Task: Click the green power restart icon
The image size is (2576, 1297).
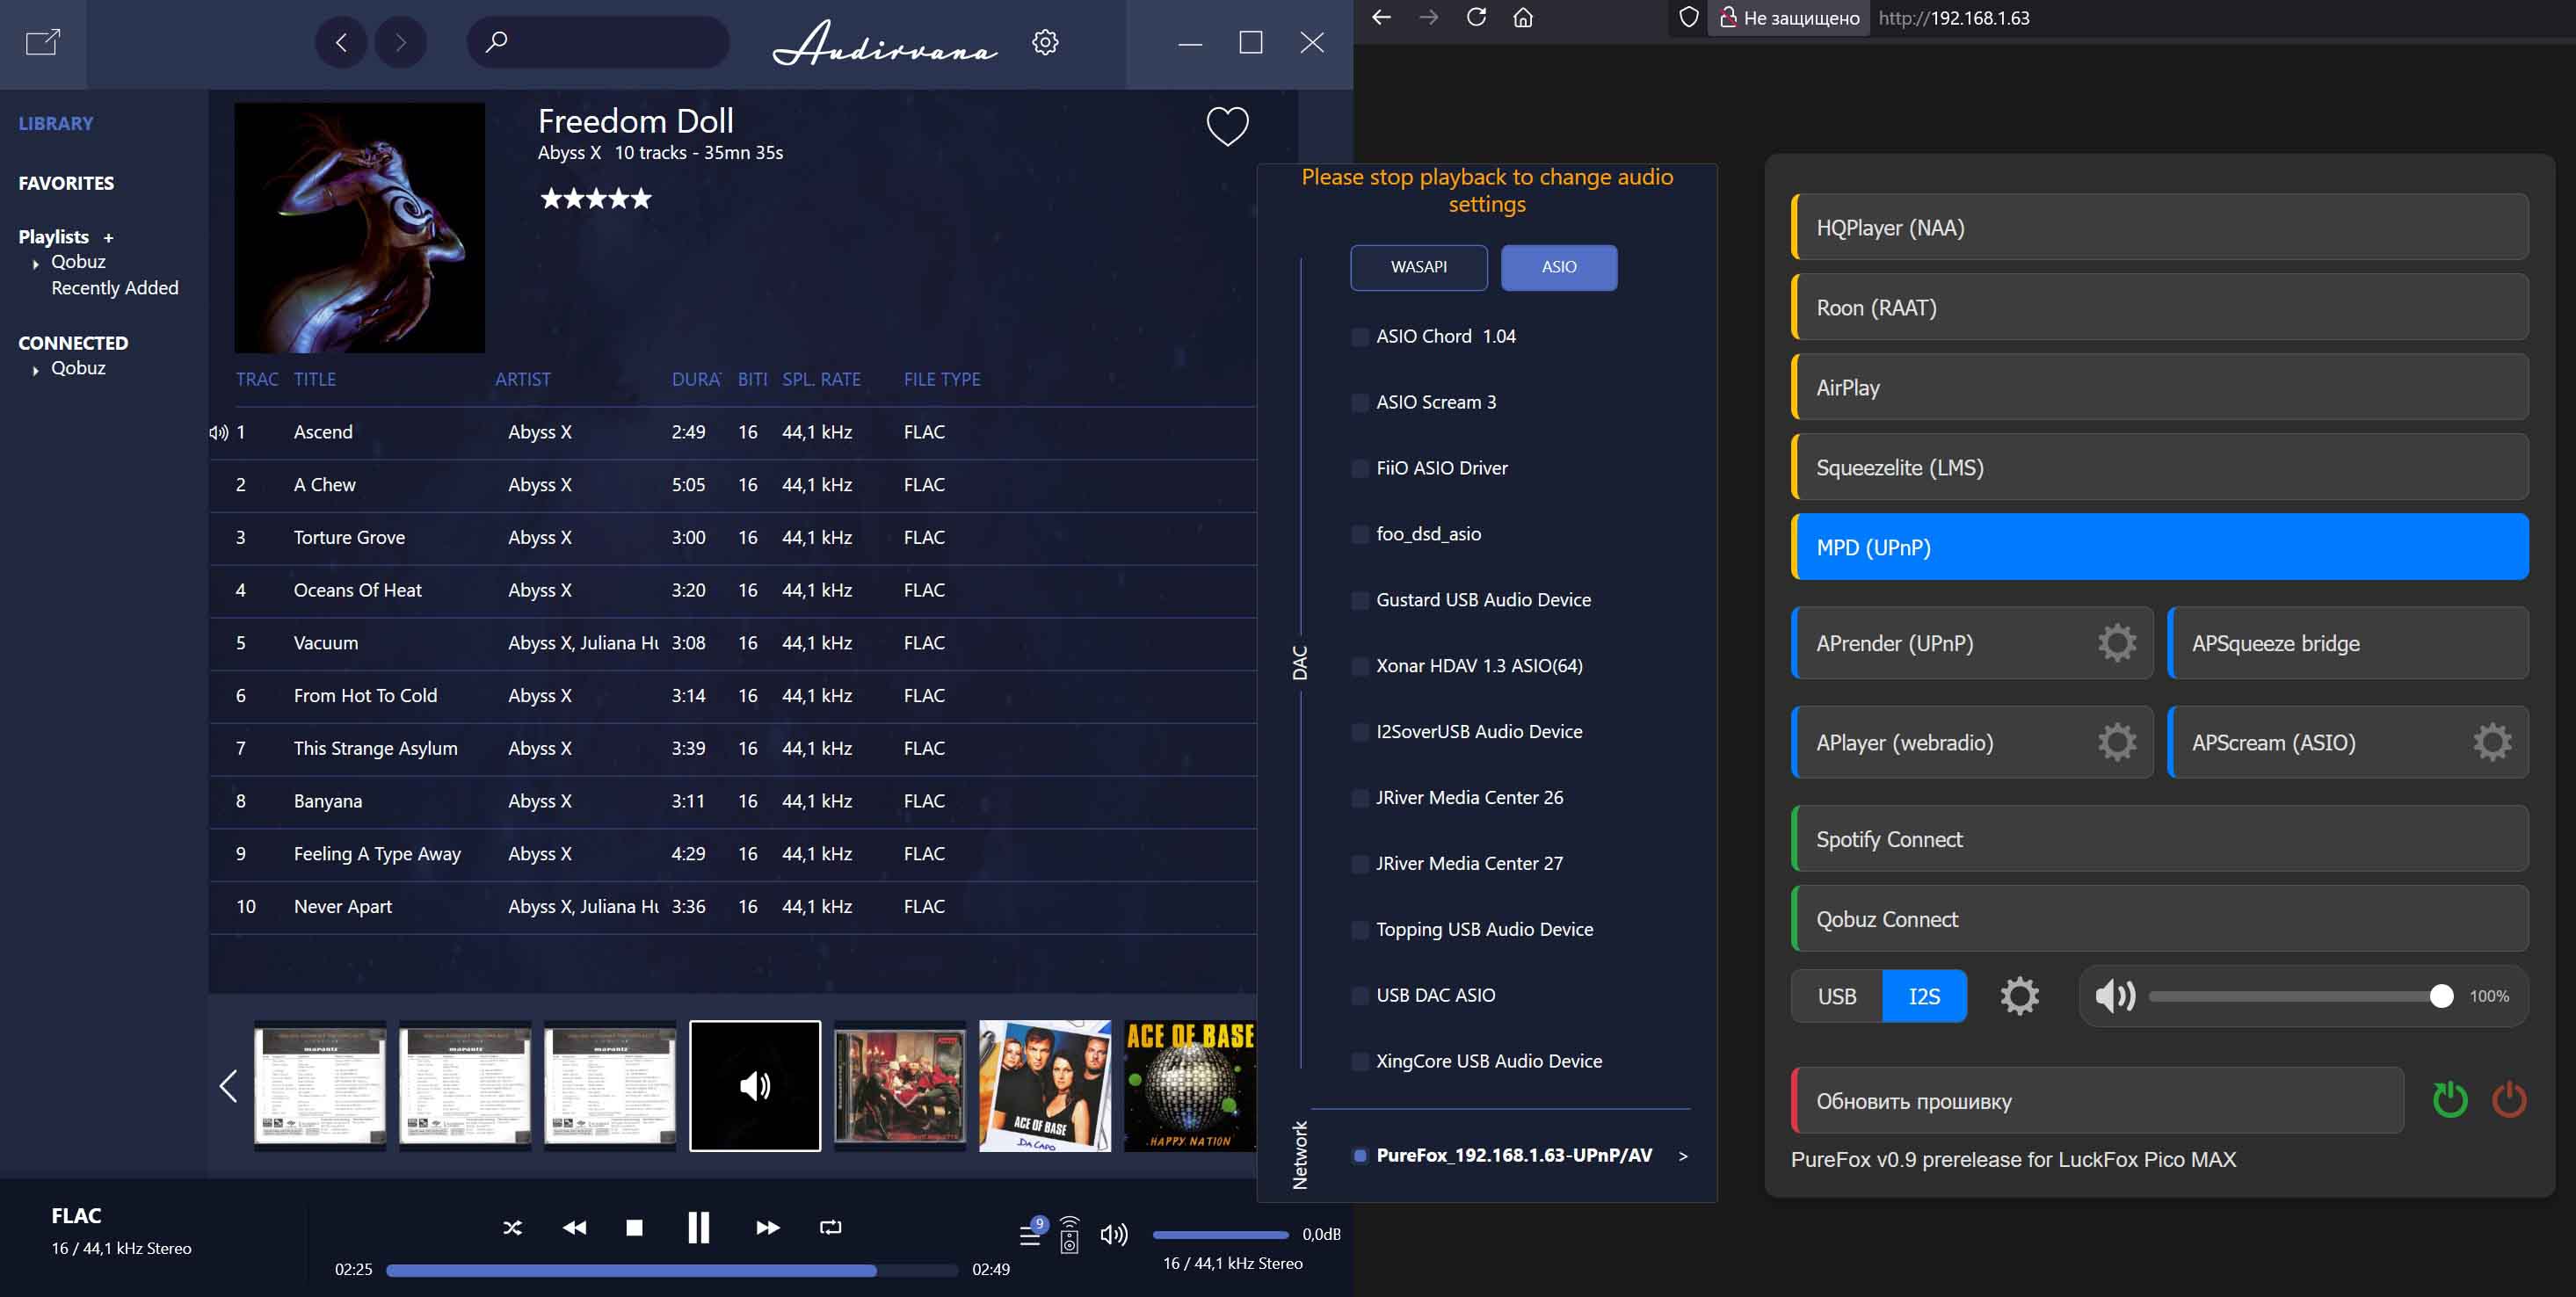Action: pos(2449,1100)
